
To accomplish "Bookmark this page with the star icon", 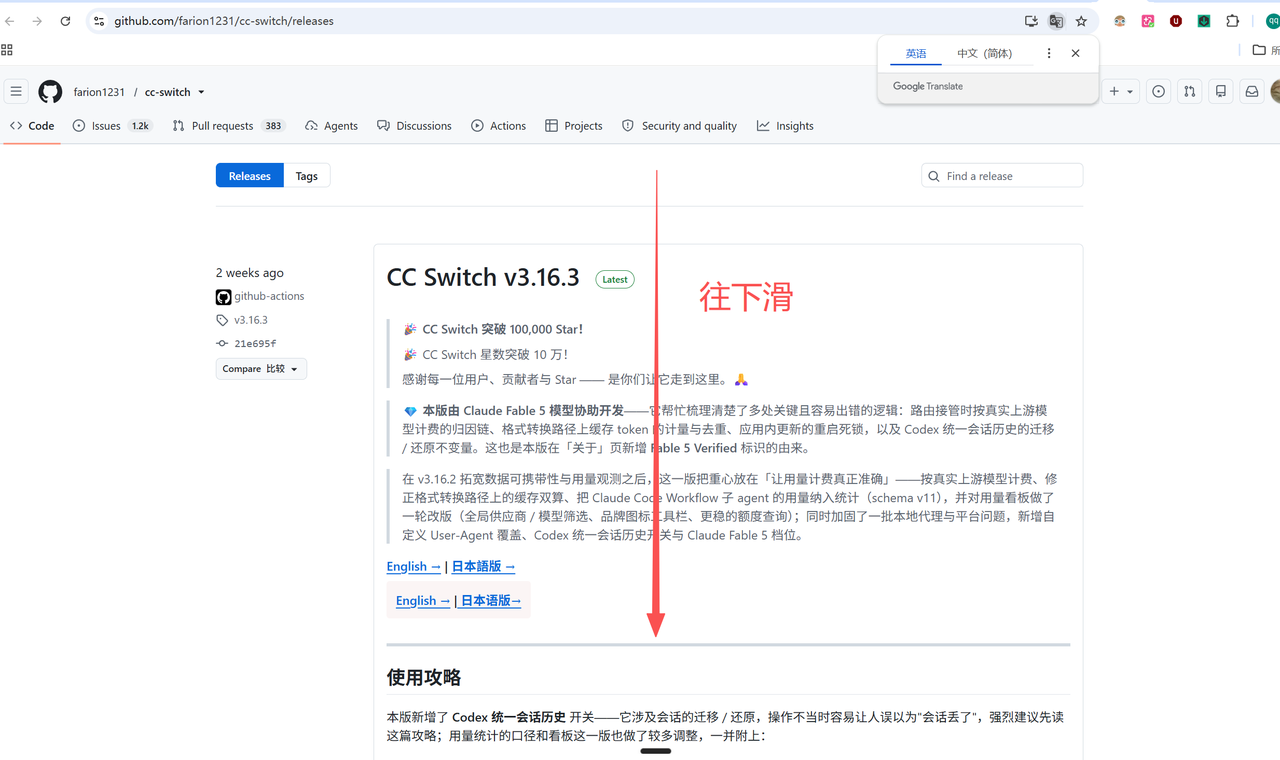I will [x=1081, y=21].
